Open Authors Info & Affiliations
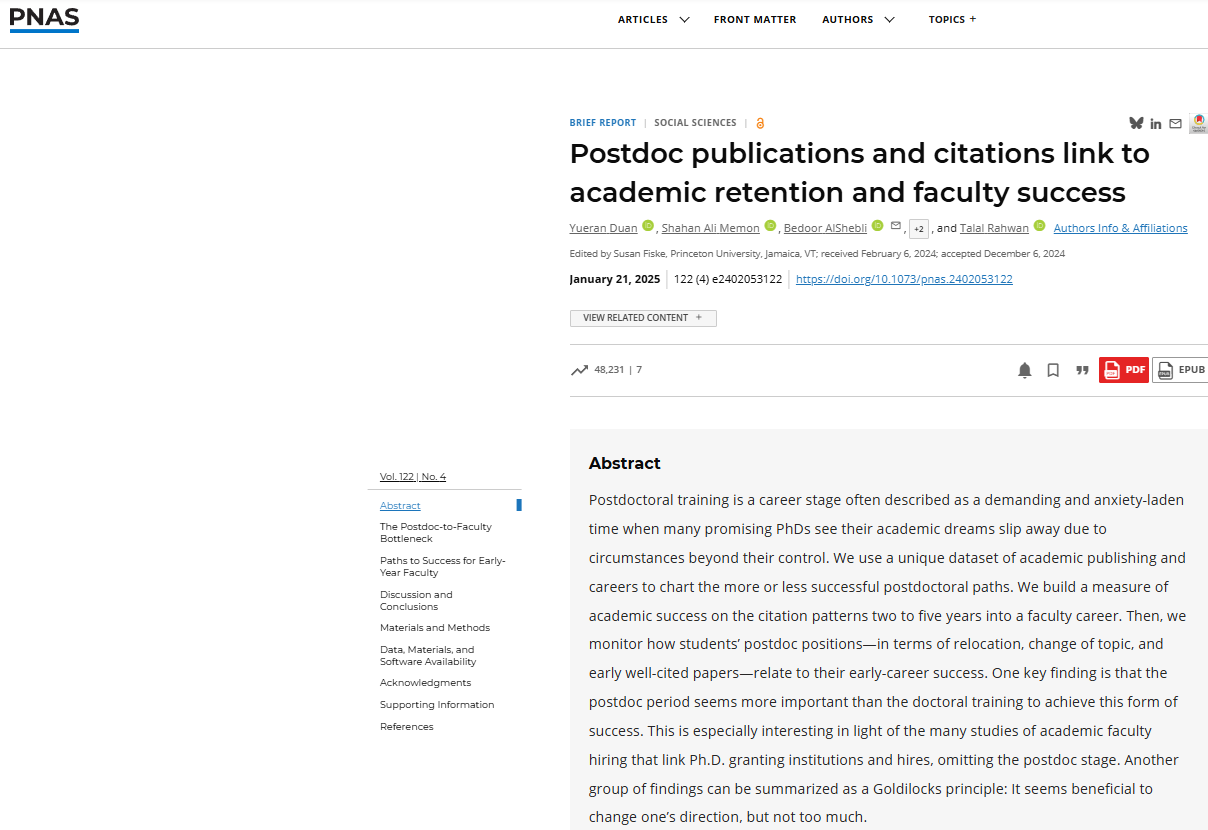This screenshot has height=830, width=1208. [1120, 228]
